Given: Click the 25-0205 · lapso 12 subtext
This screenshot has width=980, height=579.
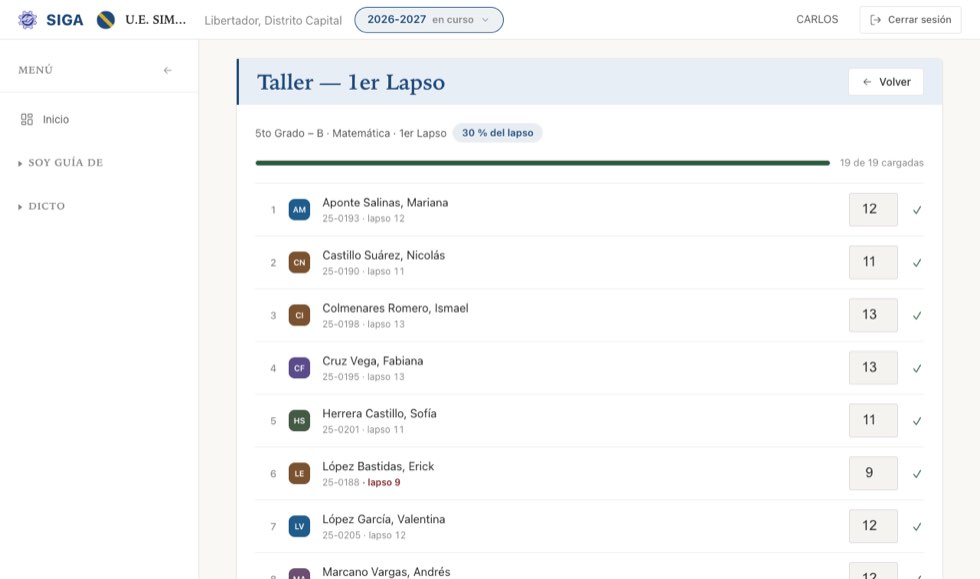Looking at the screenshot, I should click(364, 535).
